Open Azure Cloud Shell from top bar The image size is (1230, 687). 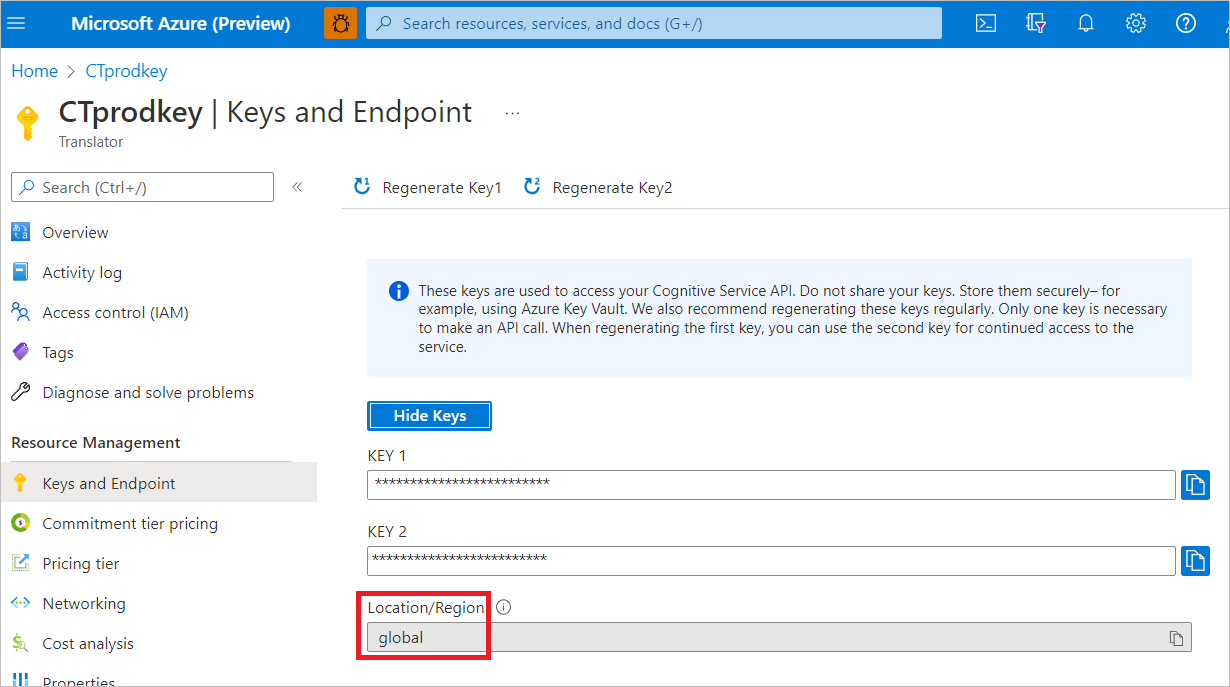click(985, 22)
